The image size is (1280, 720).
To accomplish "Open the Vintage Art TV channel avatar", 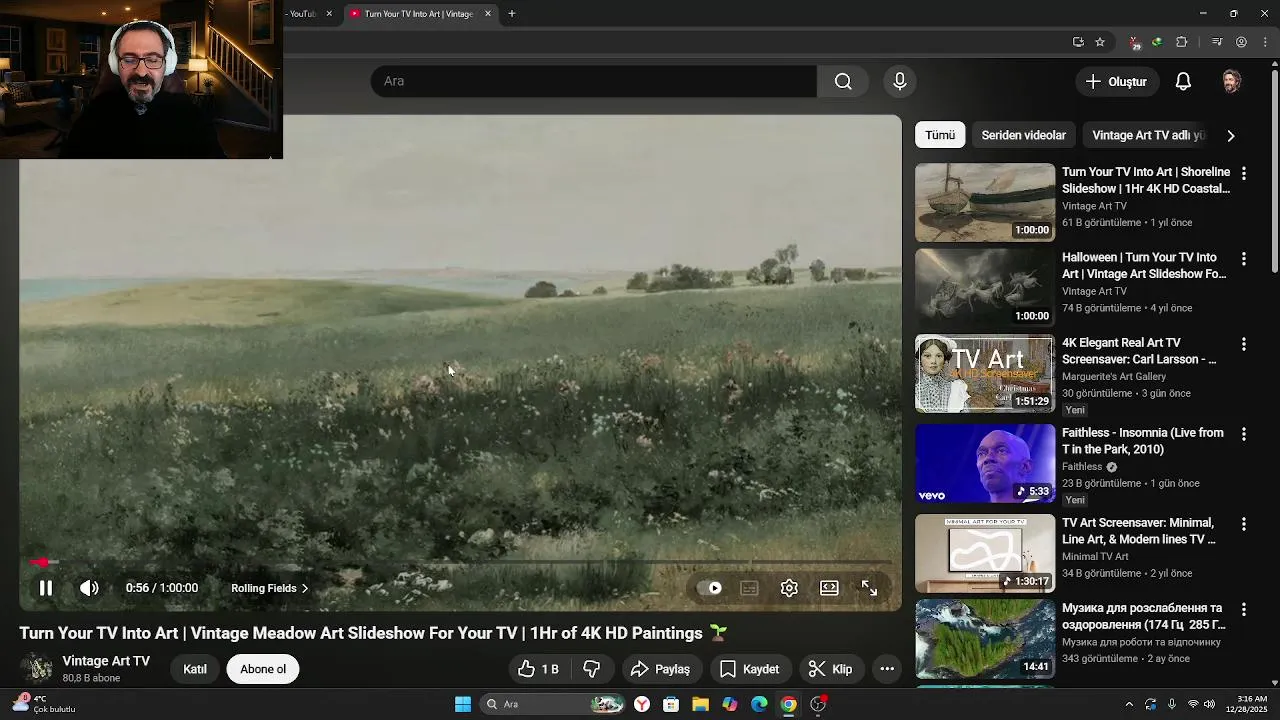I will coord(37,668).
